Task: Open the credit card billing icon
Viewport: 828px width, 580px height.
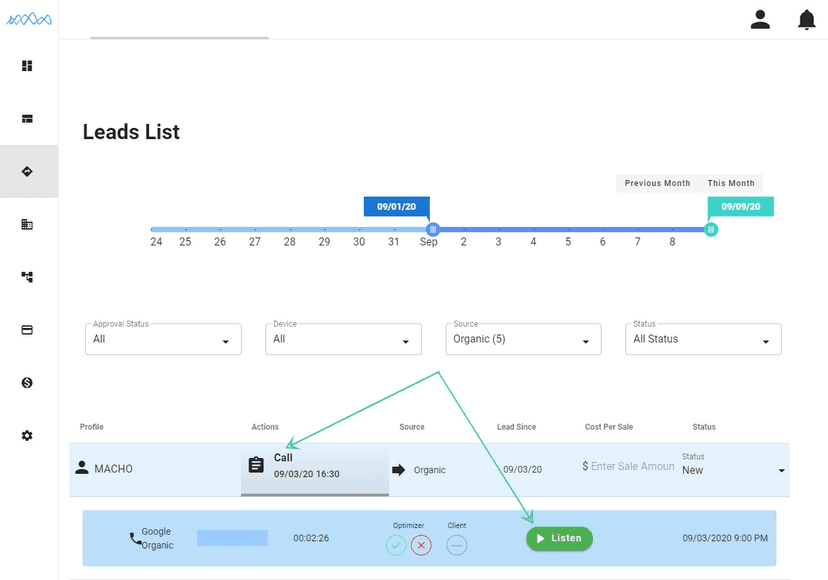Action: (27, 330)
